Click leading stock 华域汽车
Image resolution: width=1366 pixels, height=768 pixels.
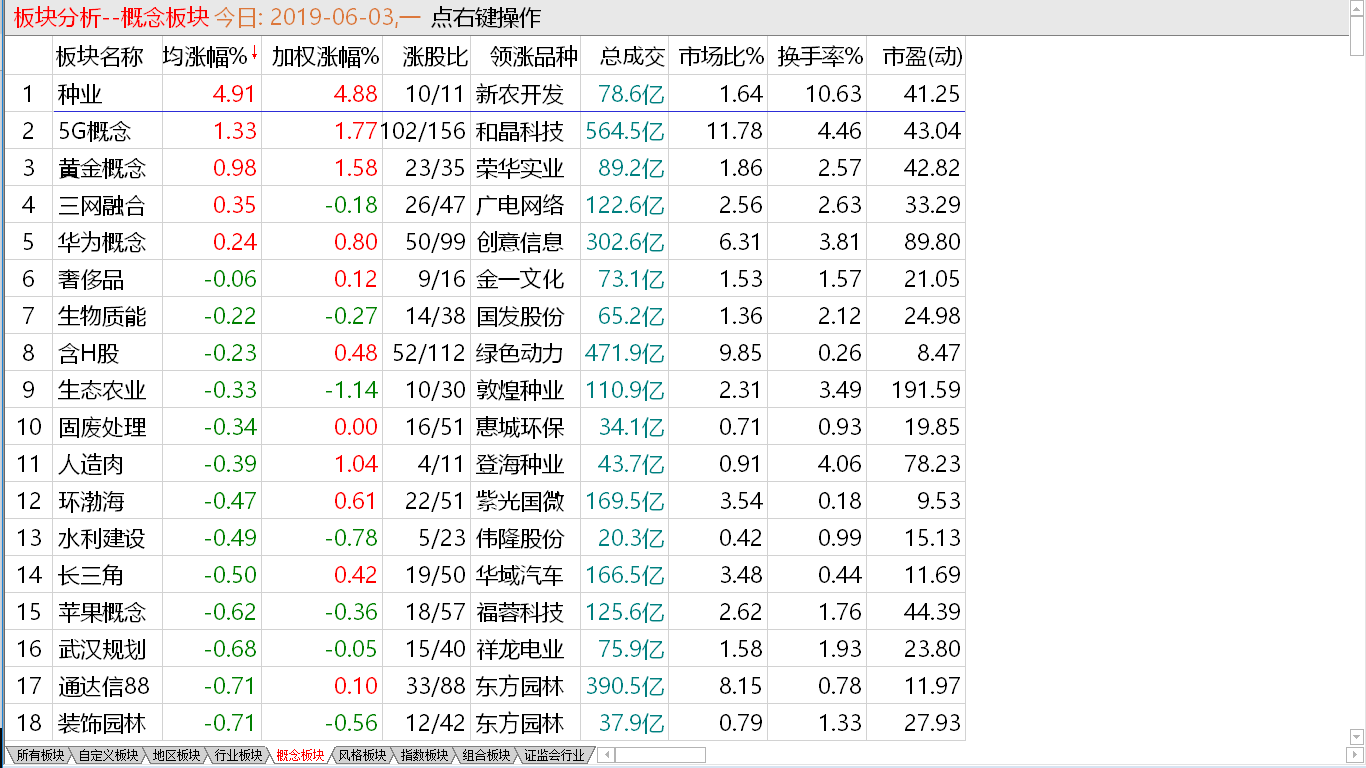tap(520, 575)
